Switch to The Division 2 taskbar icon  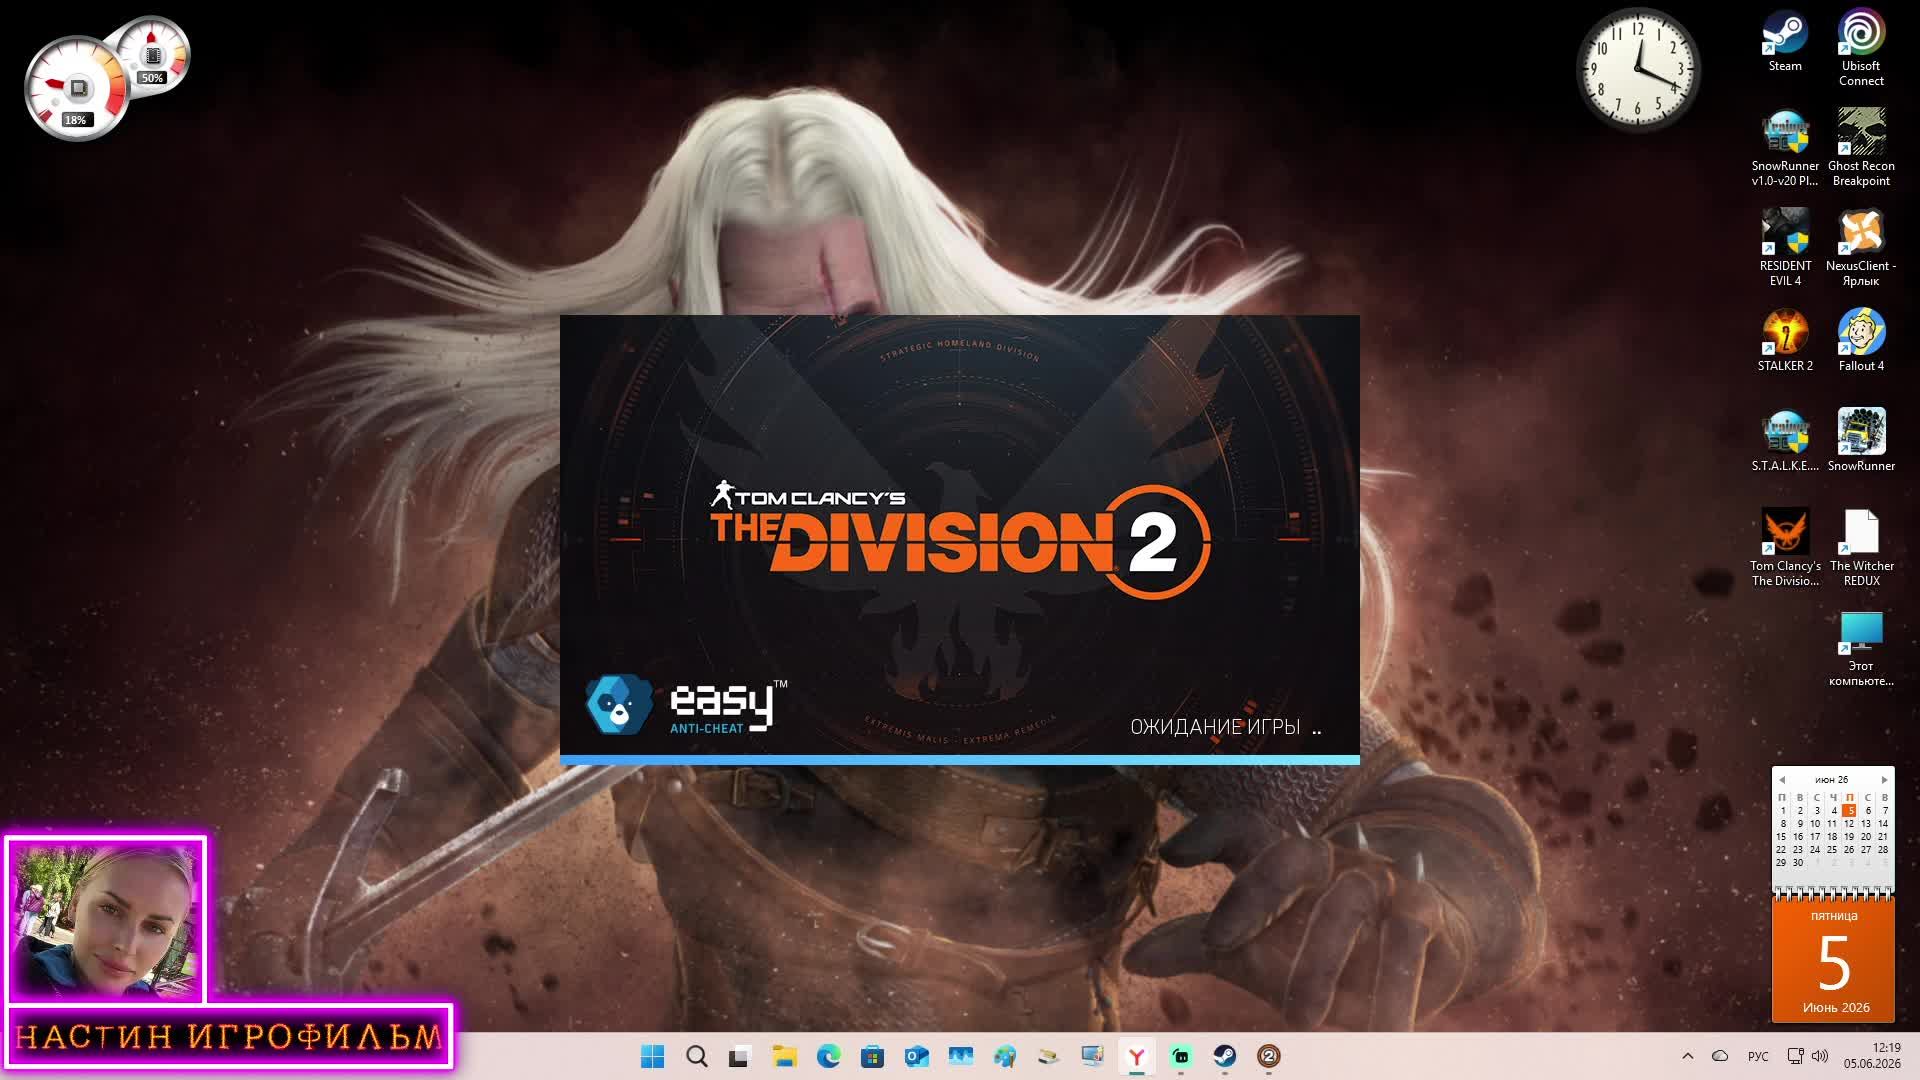[x=1268, y=1056]
